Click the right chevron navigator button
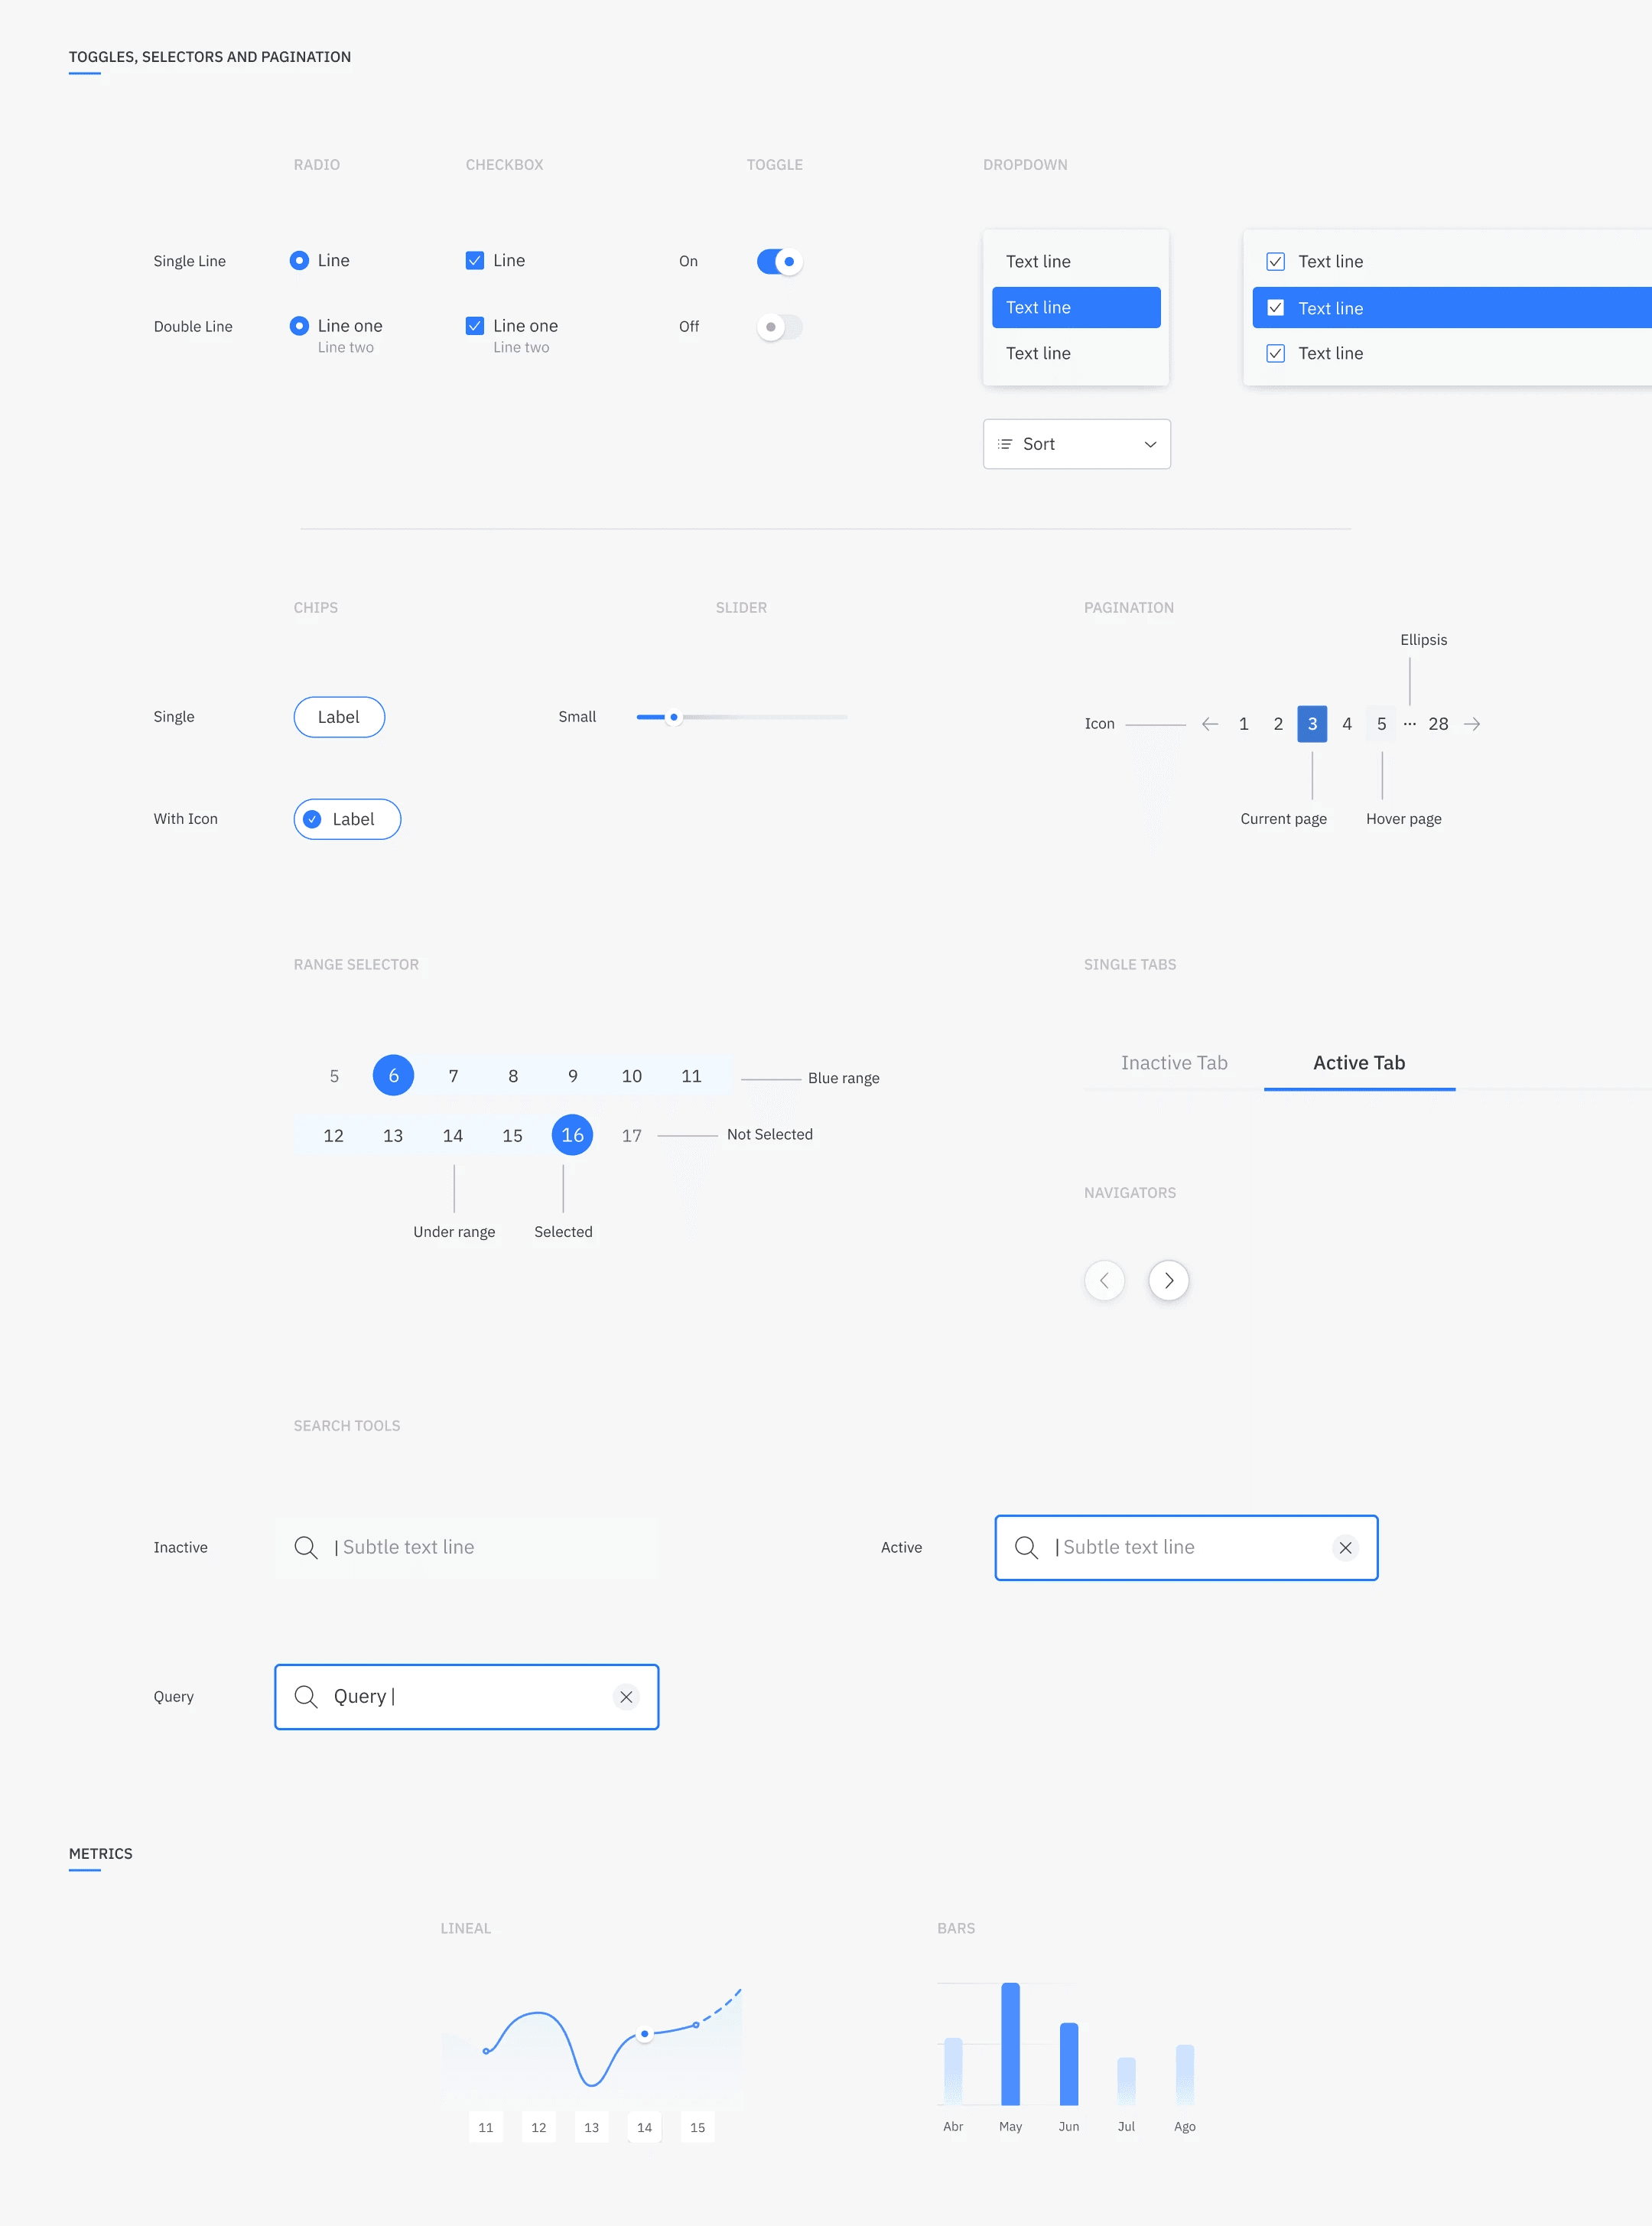1652x2226 pixels. 1168,1281
